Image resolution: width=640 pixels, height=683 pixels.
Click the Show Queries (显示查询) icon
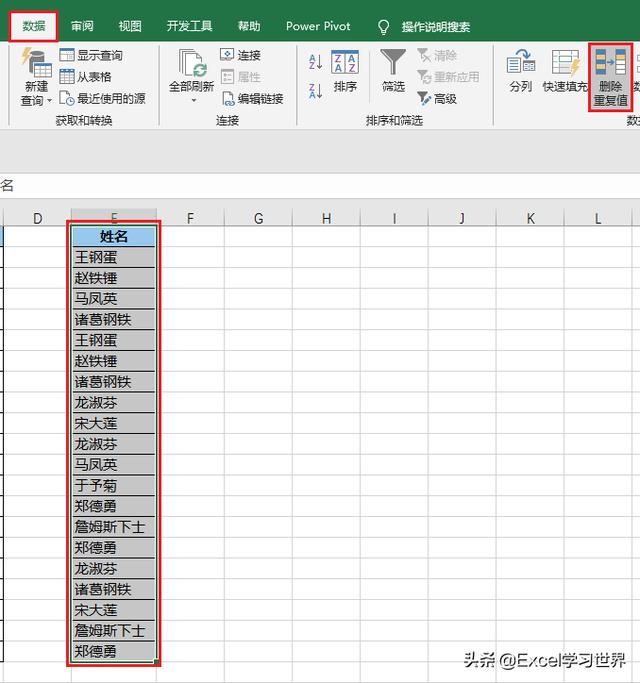[67, 55]
